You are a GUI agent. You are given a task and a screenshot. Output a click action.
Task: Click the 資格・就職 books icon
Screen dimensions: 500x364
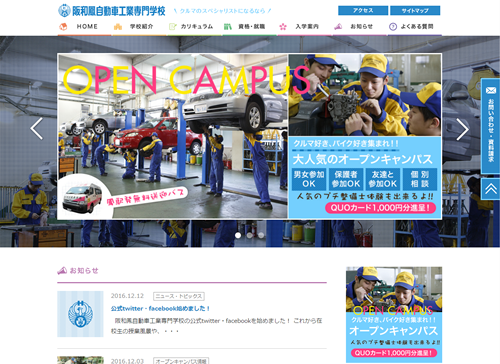228,27
